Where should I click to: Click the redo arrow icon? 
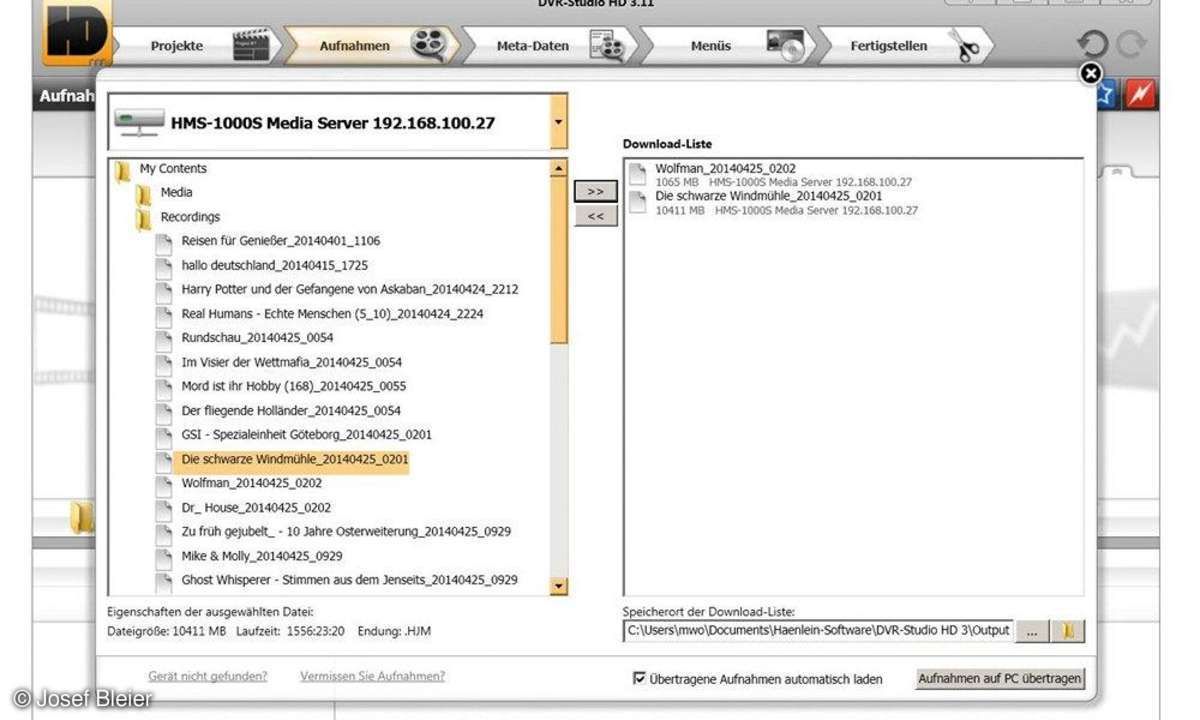(x=1131, y=45)
